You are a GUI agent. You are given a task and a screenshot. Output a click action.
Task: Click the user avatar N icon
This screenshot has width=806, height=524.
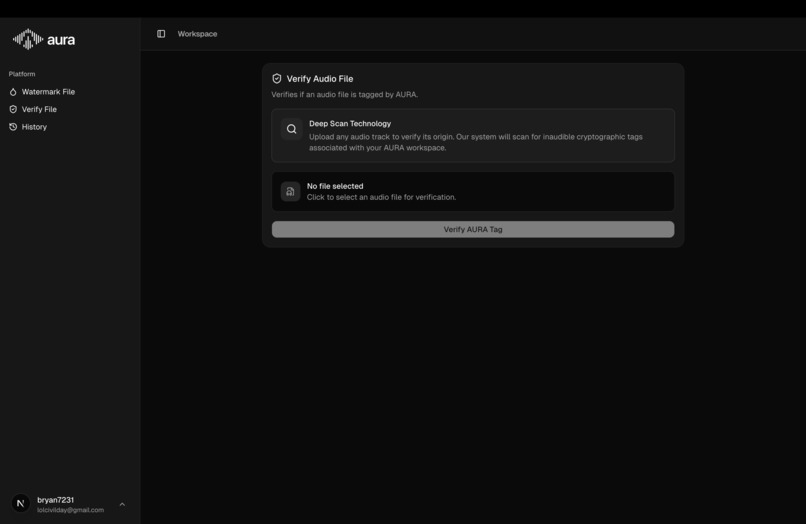click(x=21, y=503)
